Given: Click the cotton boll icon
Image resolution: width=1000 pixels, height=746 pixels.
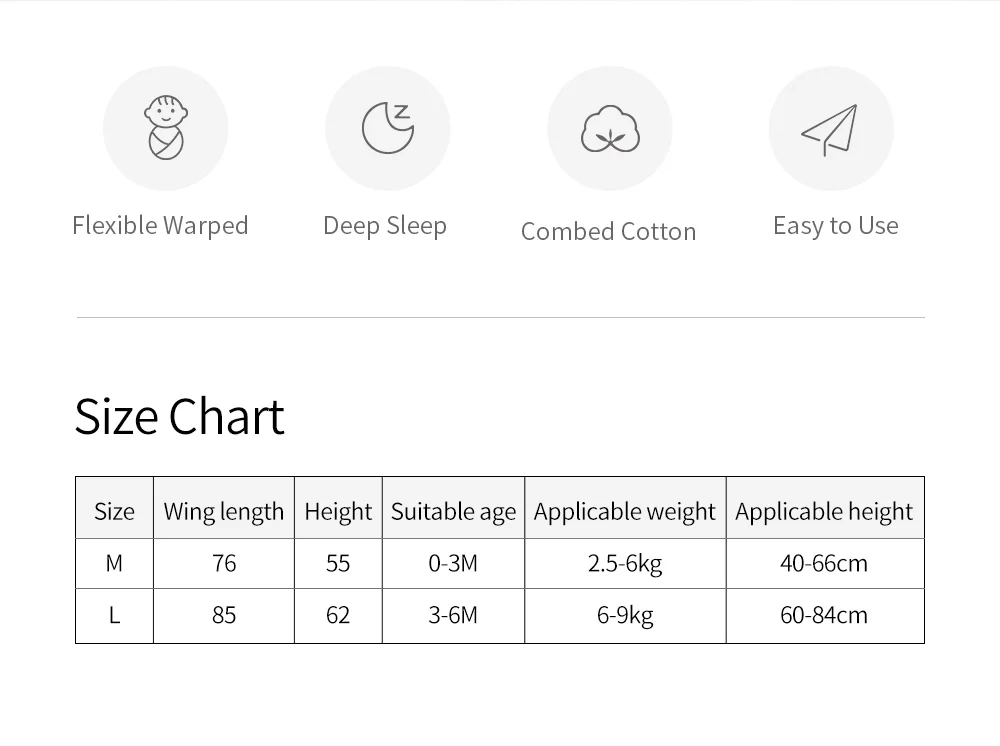Looking at the screenshot, I should tap(610, 129).
